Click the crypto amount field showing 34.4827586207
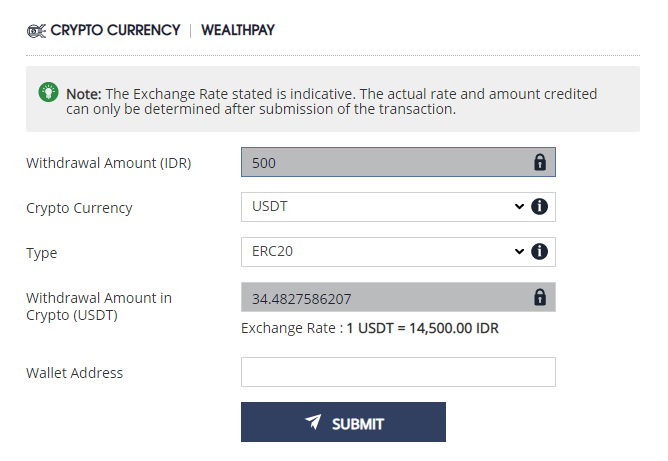 tap(385, 297)
